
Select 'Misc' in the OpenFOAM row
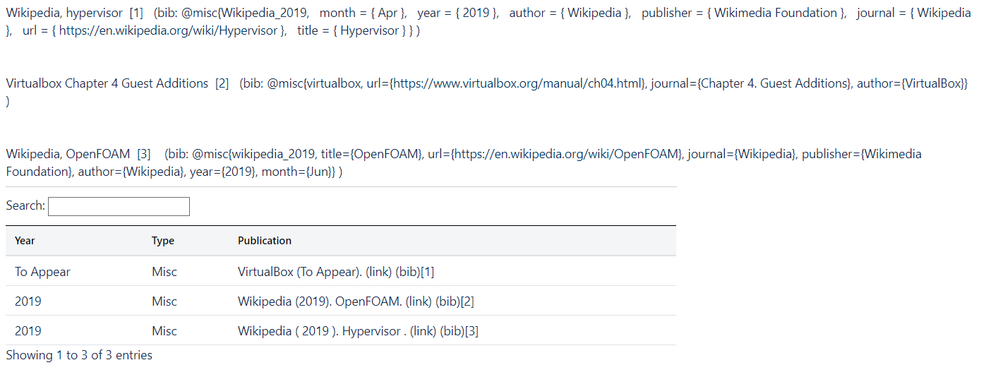(x=164, y=301)
